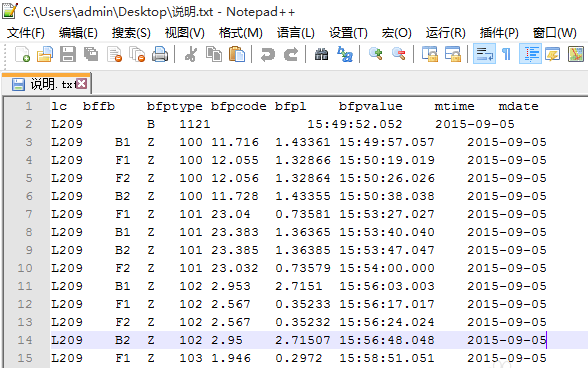Paste with the clipboard toolbar icon

point(237,54)
